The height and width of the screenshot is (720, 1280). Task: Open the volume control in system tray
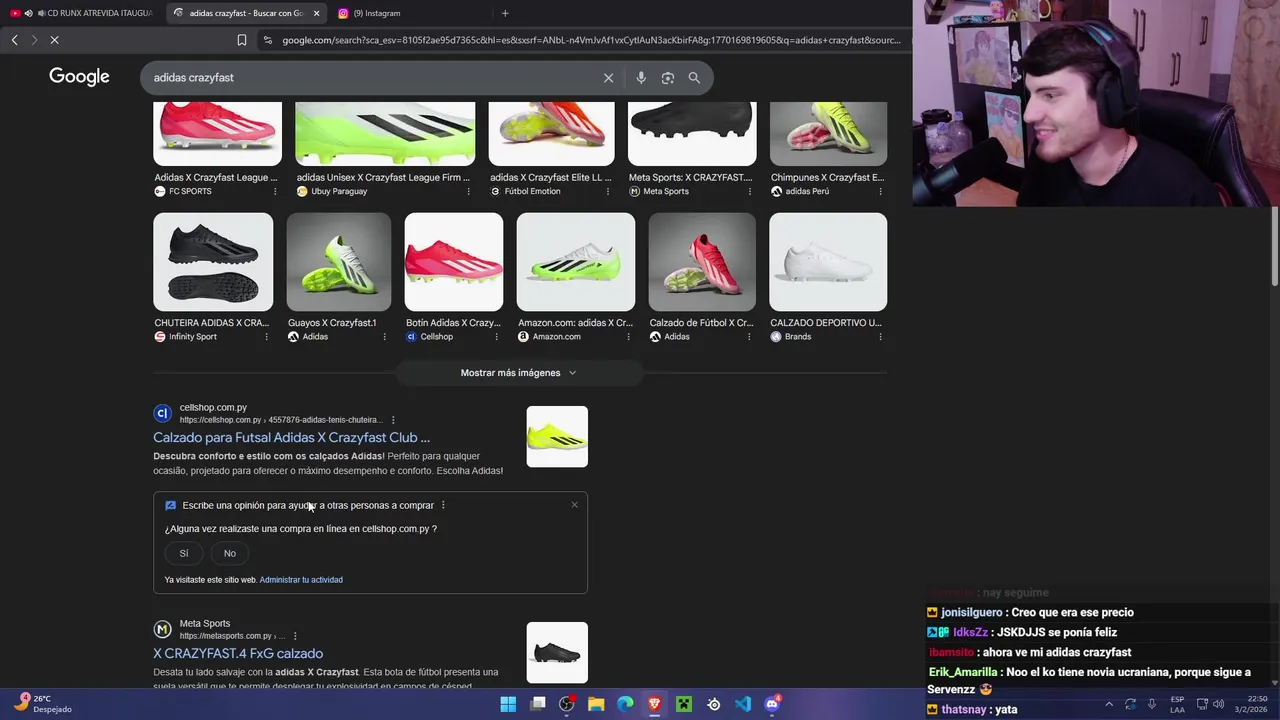[x=1219, y=704]
